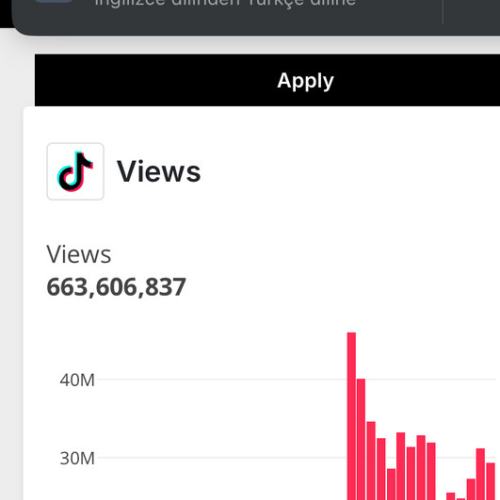The width and height of the screenshot is (500, 500).
Task: Click the third bar from left
Action: (x=371, y=461)
